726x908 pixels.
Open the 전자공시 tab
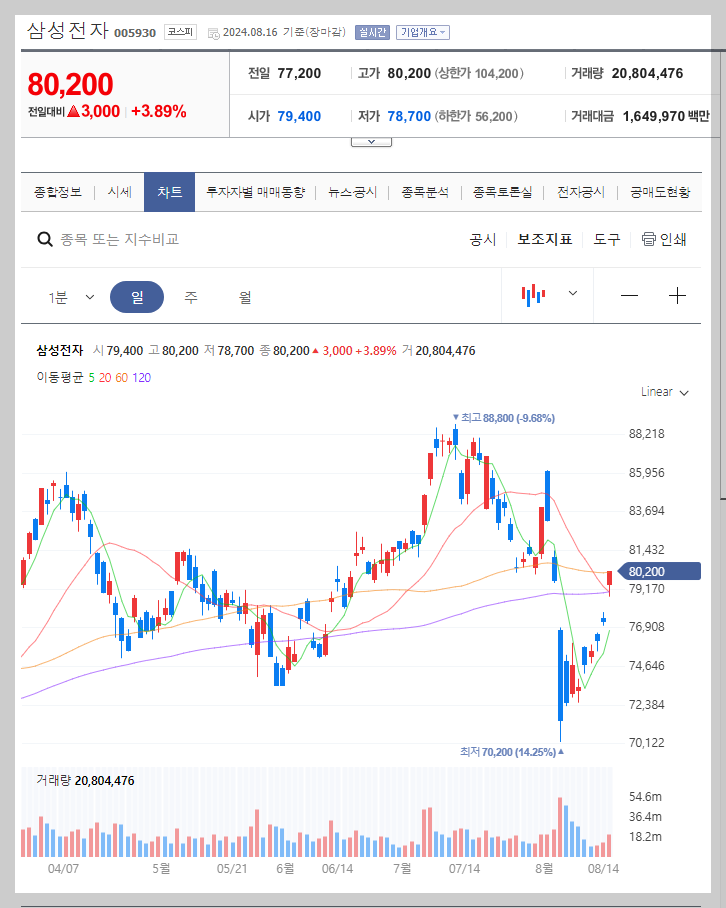click(x=581, y=192)
